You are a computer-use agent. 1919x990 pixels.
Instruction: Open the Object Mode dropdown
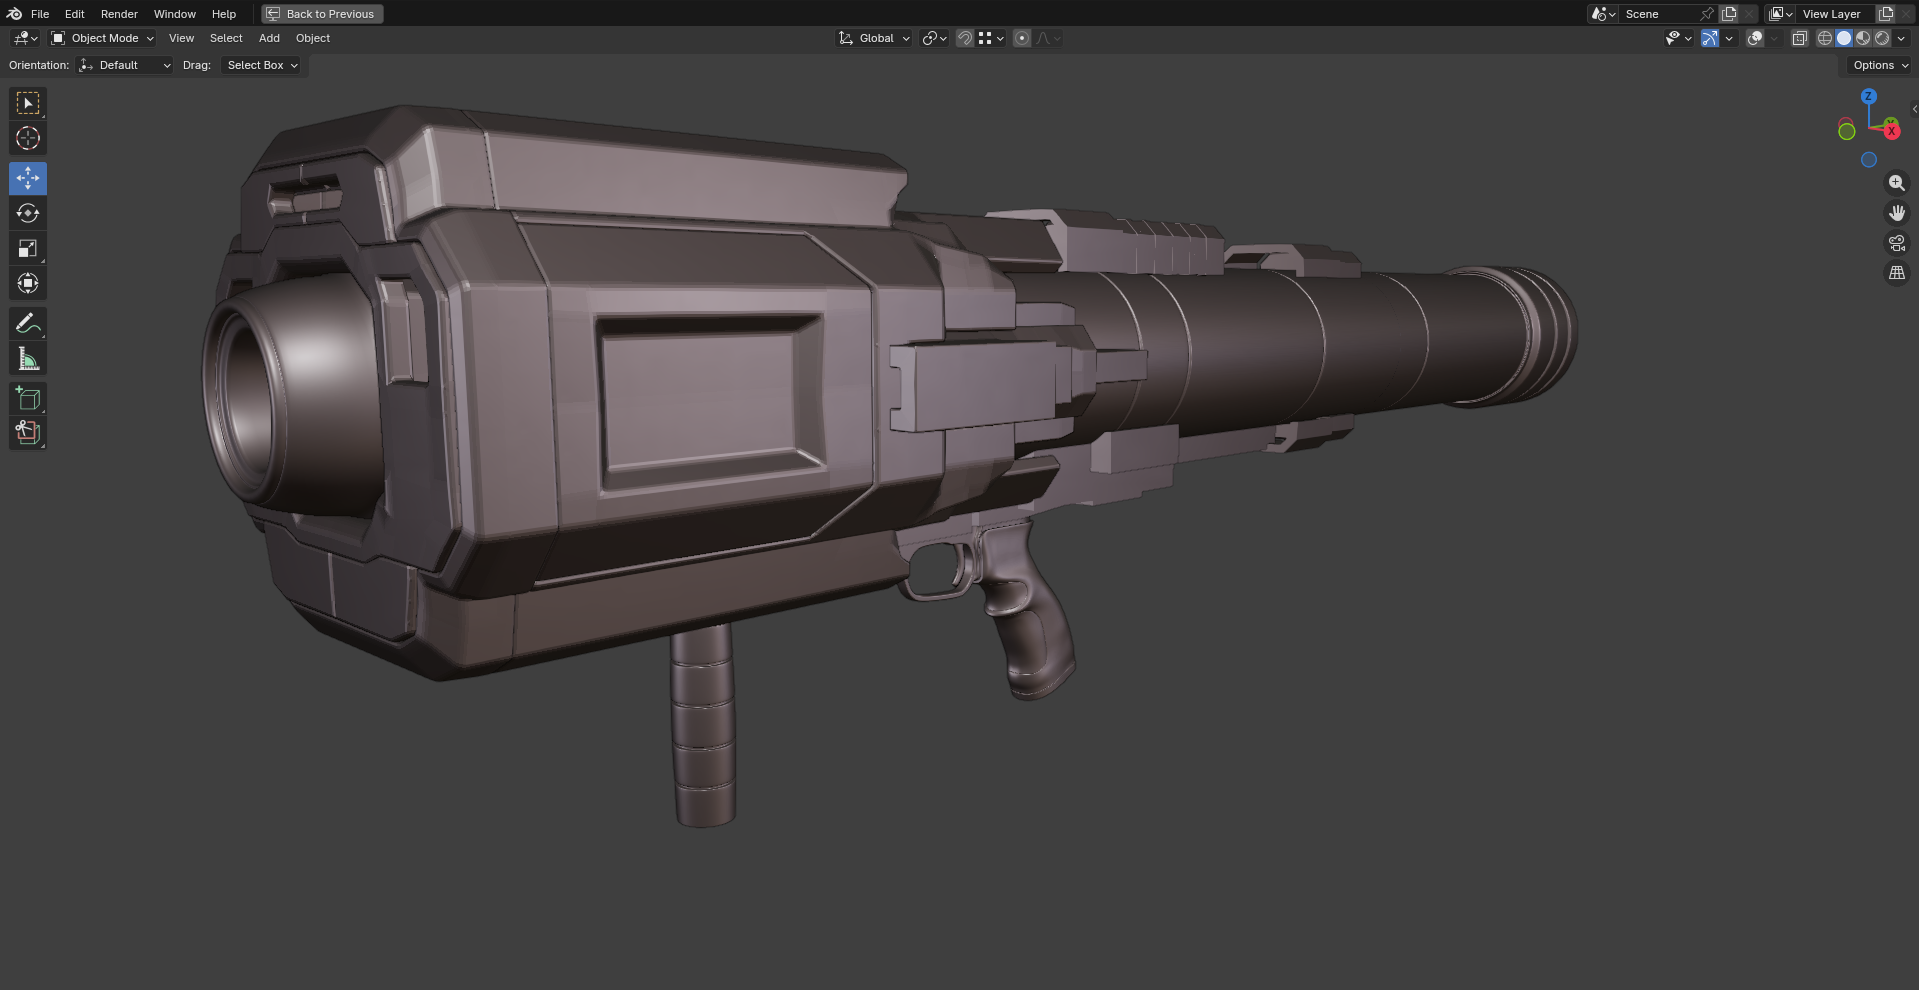pyautogui.click(x=103, y=38)
